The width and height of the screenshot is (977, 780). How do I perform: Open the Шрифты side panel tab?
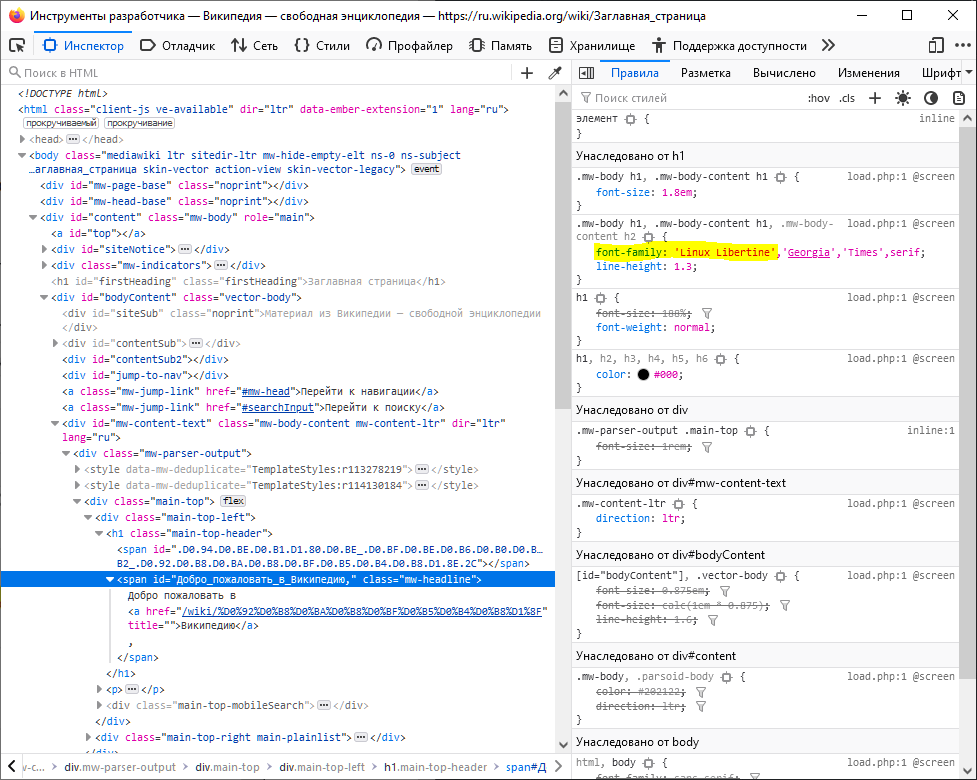tap(940, 73)
